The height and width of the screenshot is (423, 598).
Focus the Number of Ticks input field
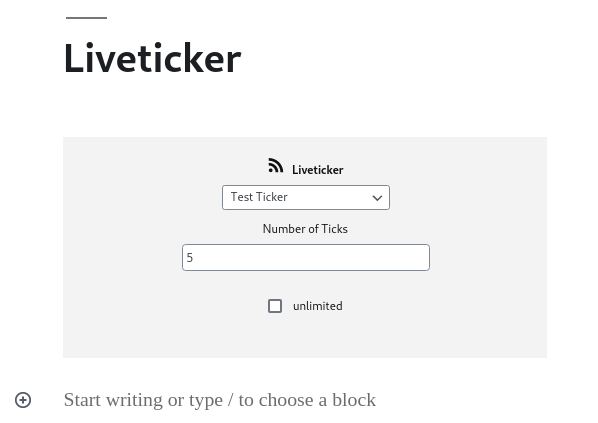[306, 257]
